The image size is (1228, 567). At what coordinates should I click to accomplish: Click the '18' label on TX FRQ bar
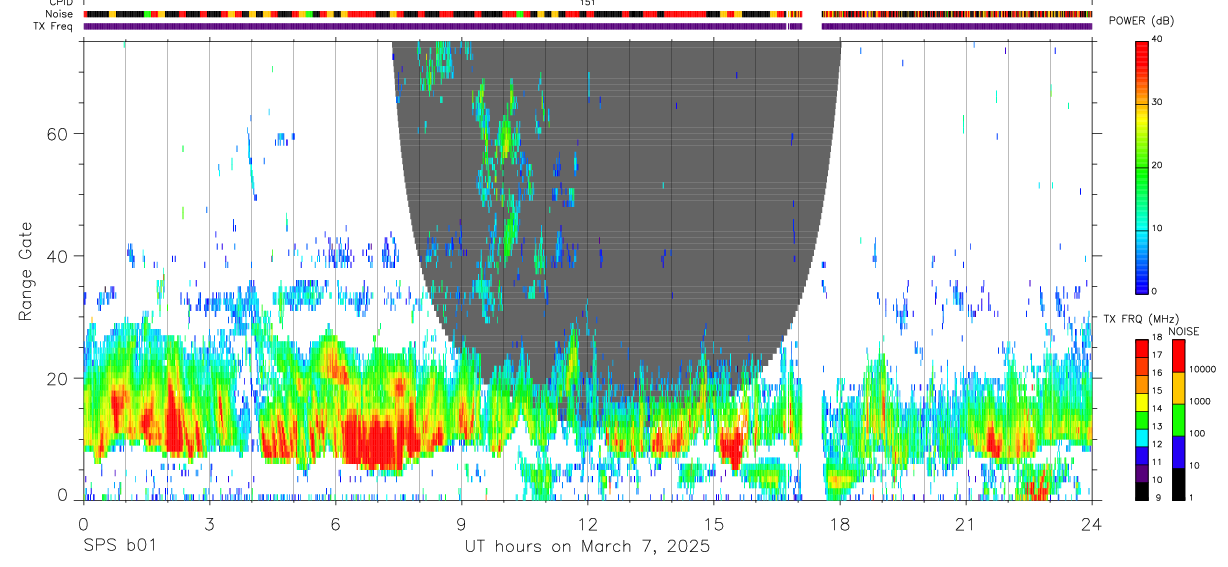(x=1157, y=337)
